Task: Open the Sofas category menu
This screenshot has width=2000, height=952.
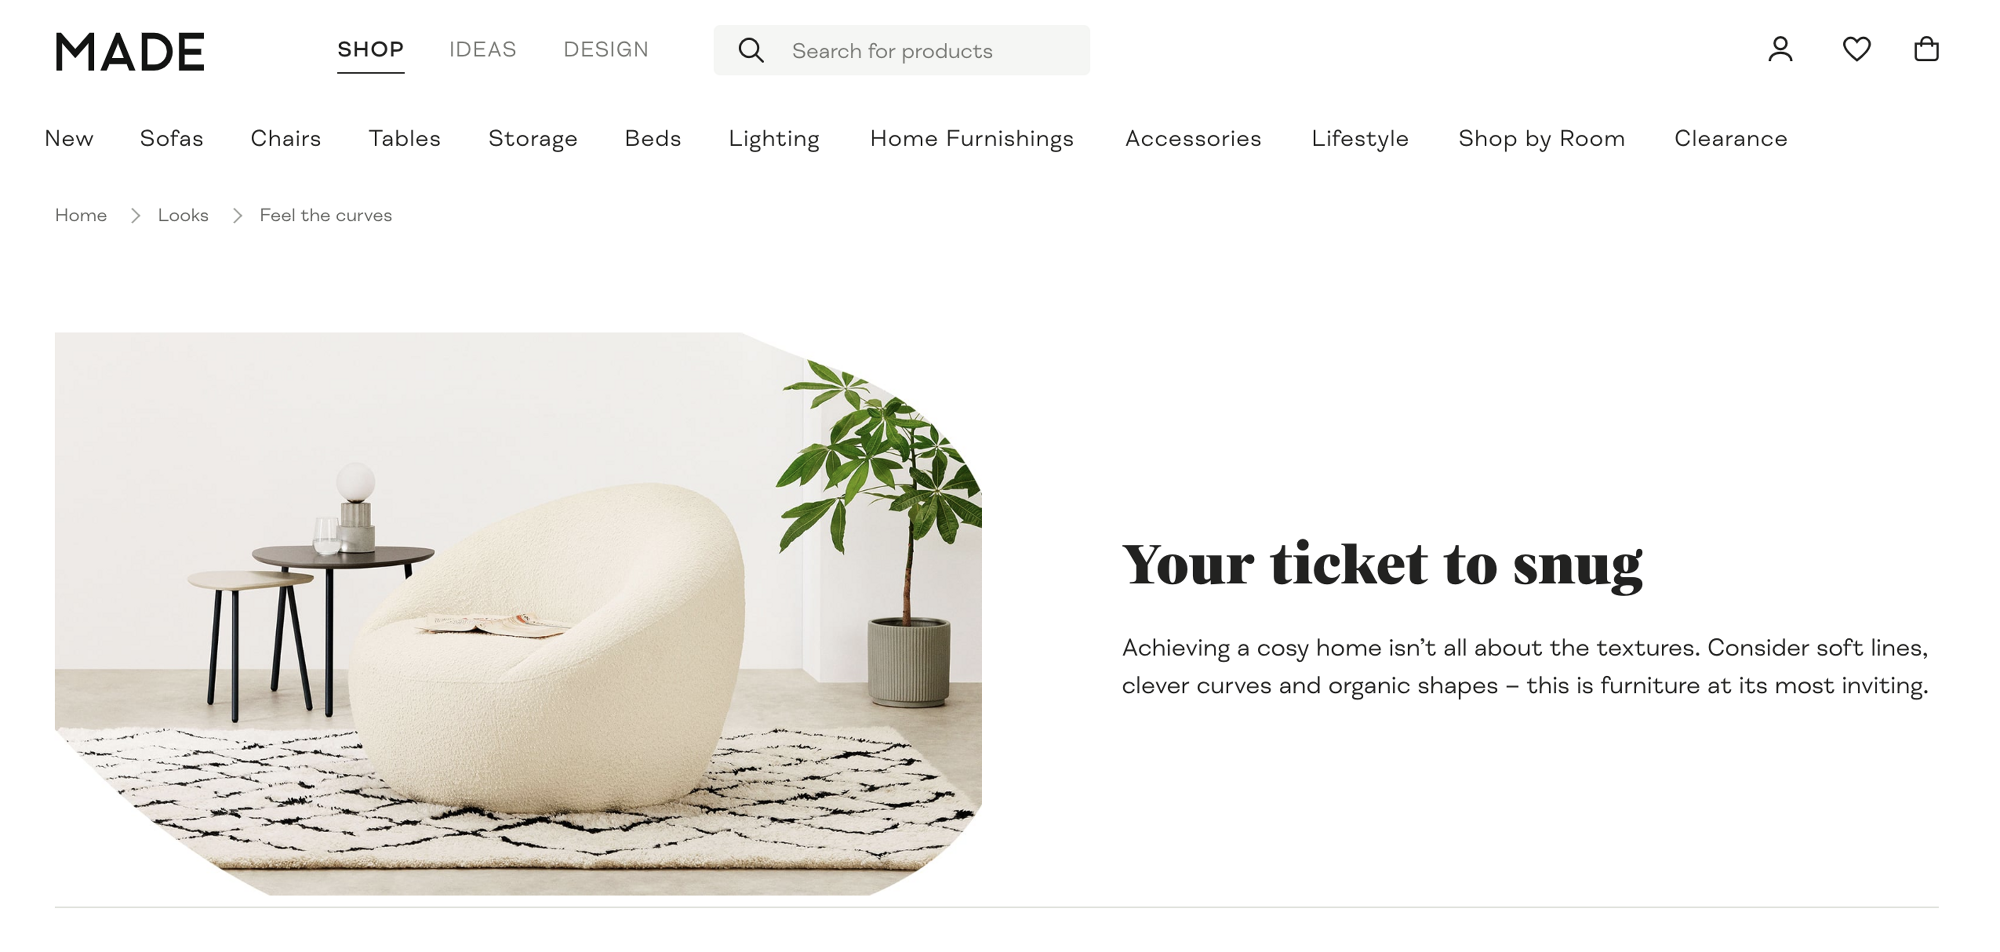Action: pyautogui.click(x=172, y=138)
